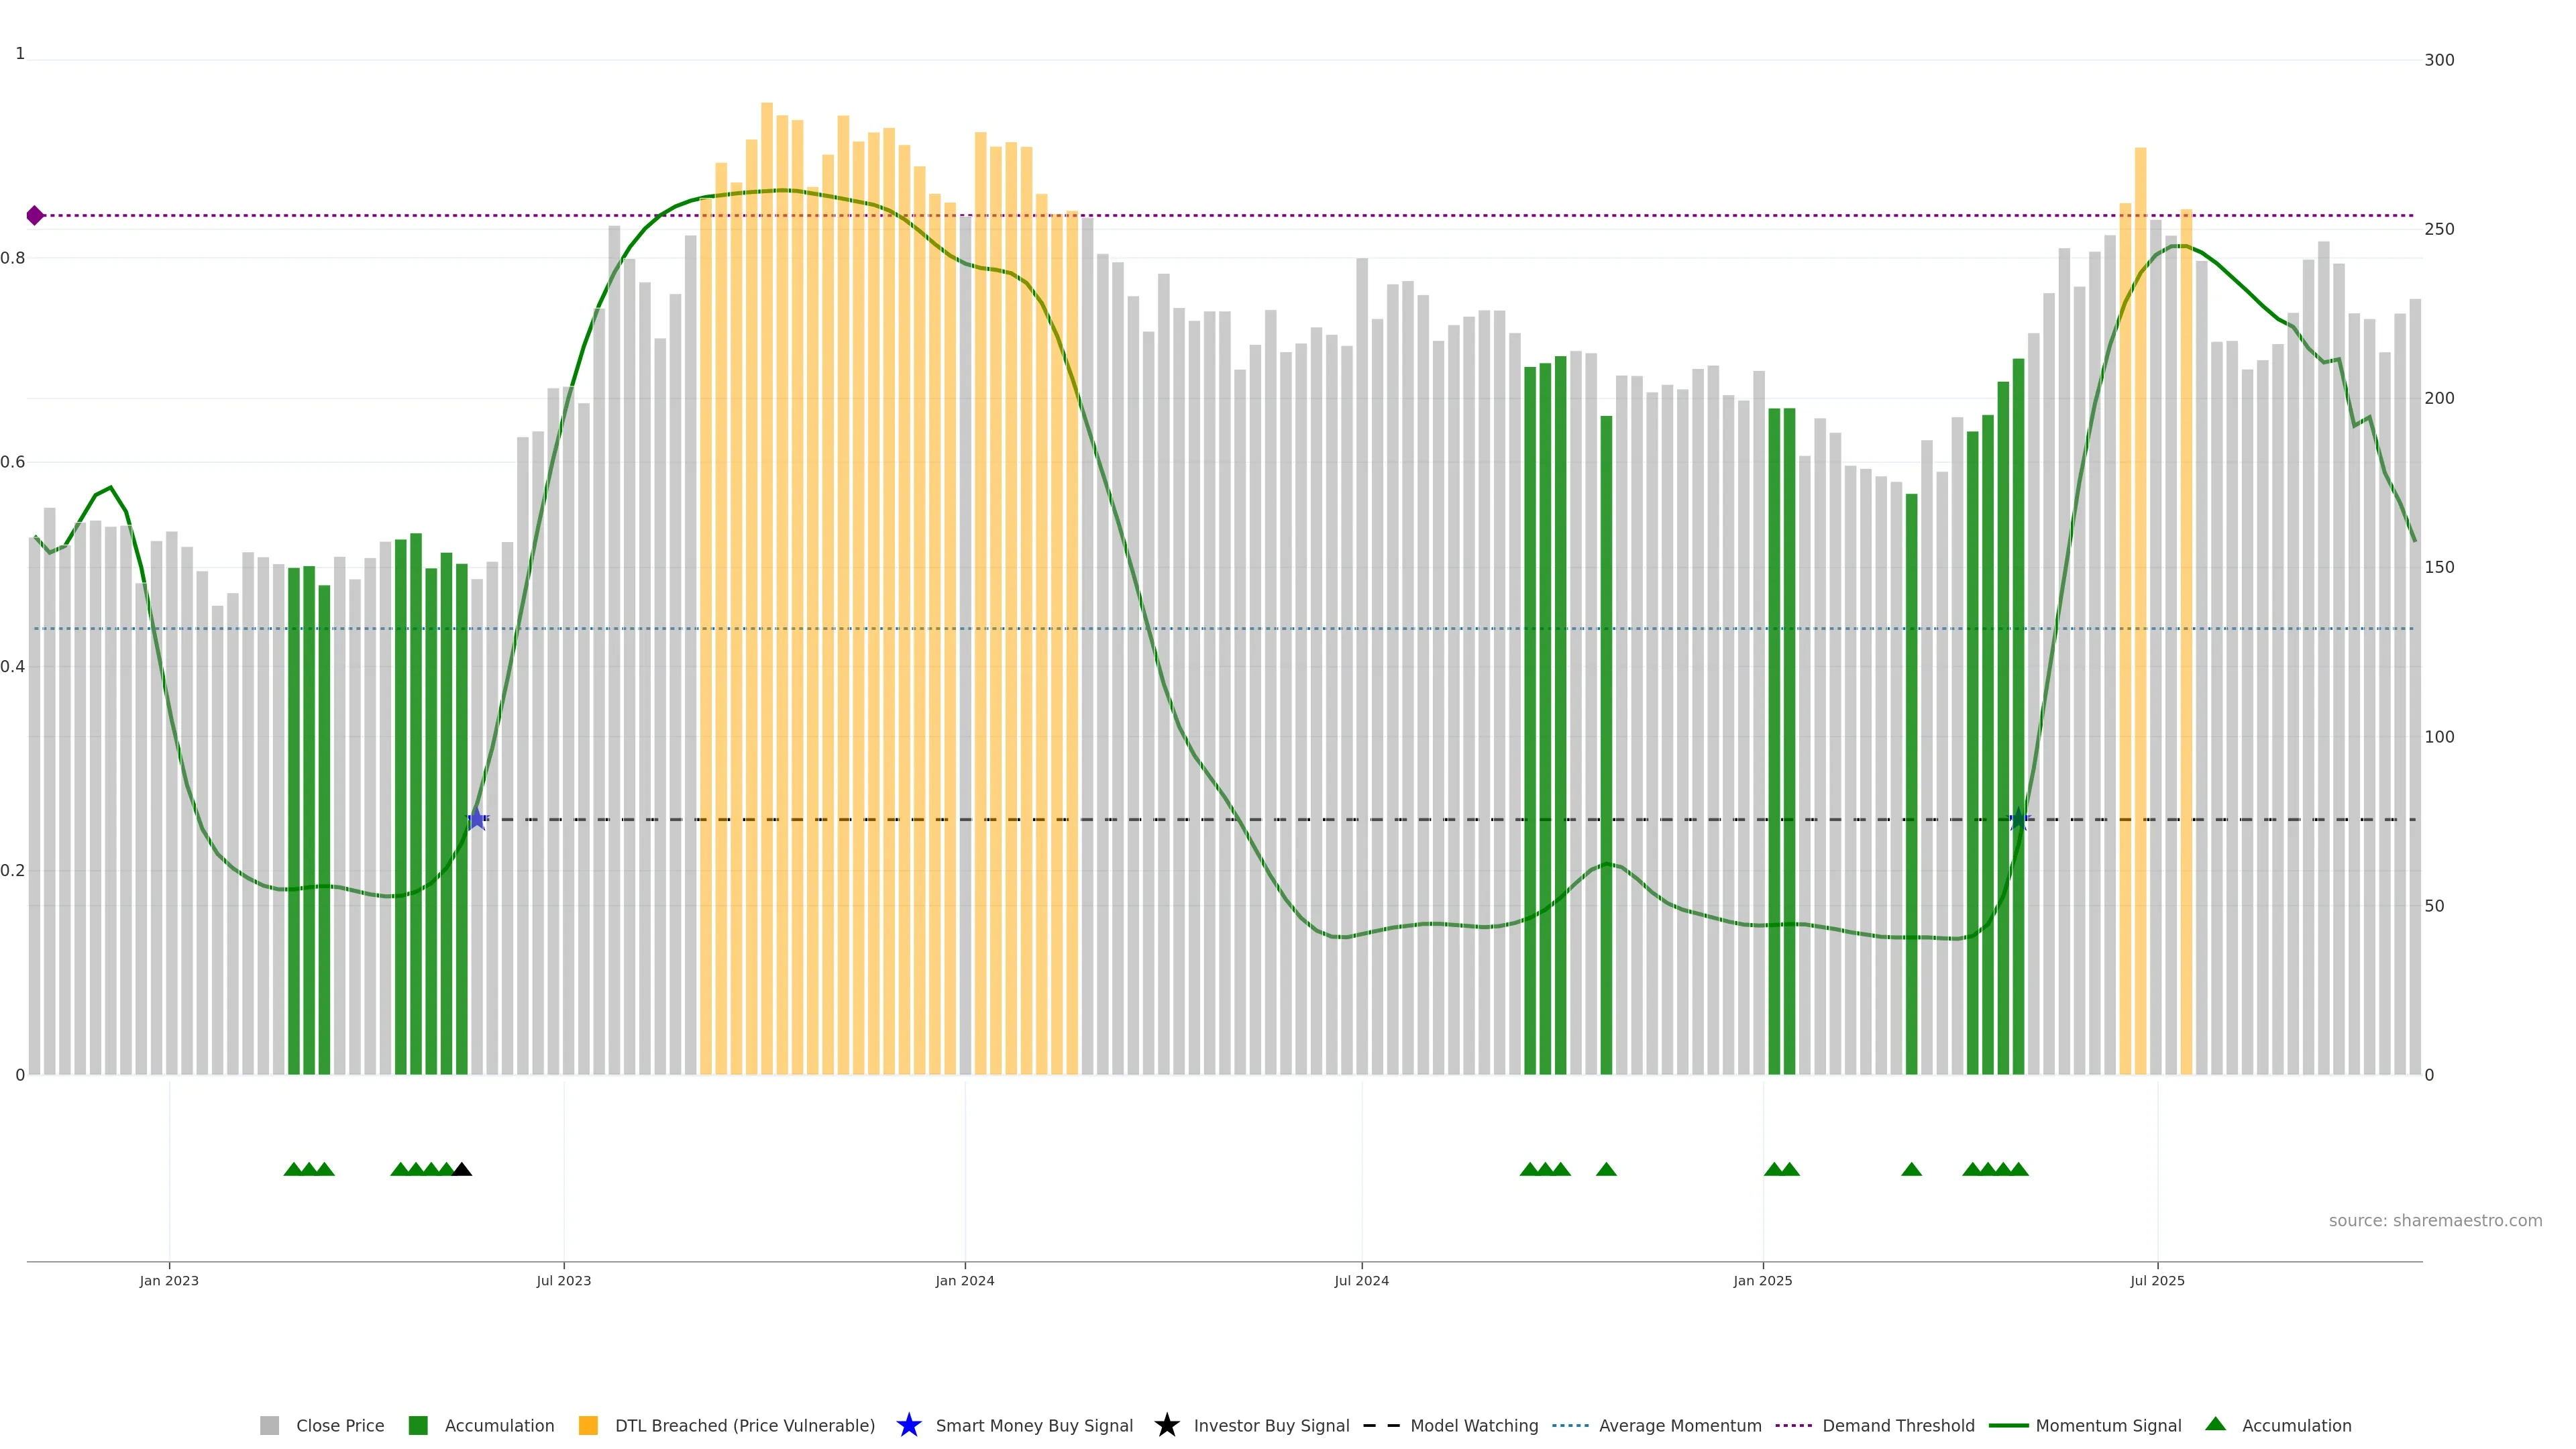Click Investor Buy Signal black star in legend
Viewport: 2576px width, 1449px height.
[x=1166, y=1425]
